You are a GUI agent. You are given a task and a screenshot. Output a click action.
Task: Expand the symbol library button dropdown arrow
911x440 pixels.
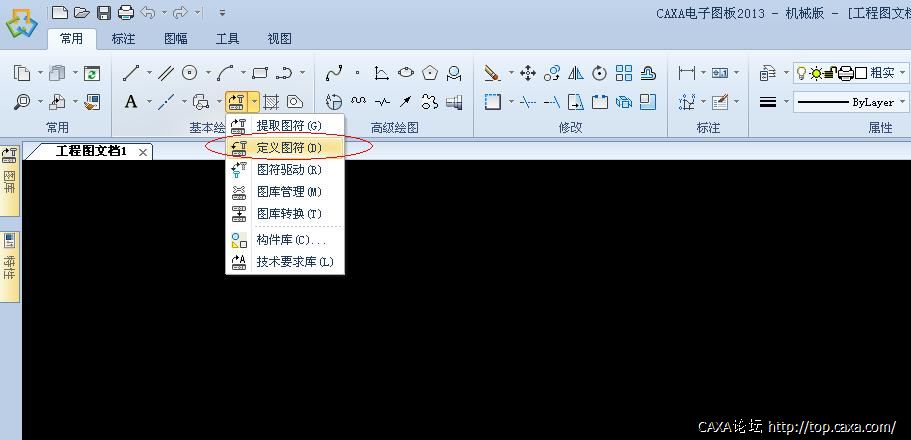(254, 102)
